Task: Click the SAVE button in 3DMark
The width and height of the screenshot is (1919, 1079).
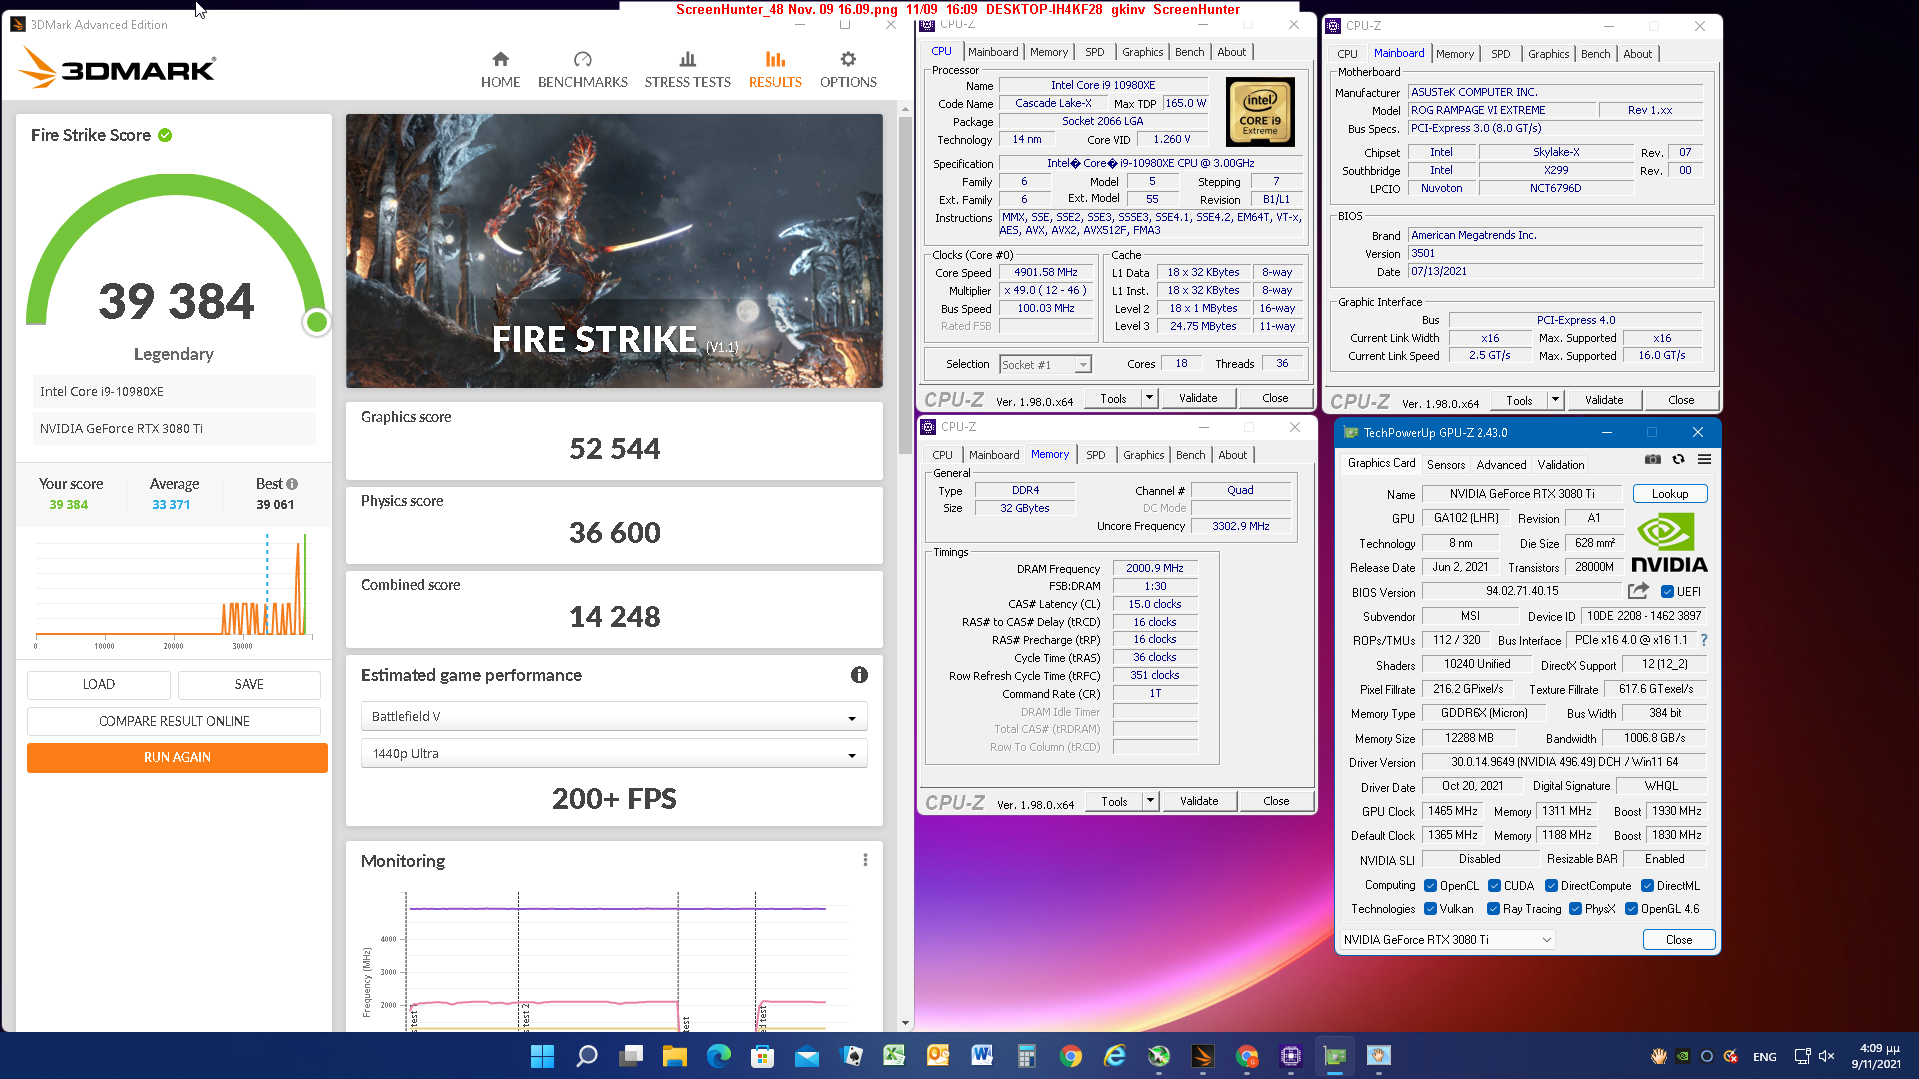Action: point(249,684)
